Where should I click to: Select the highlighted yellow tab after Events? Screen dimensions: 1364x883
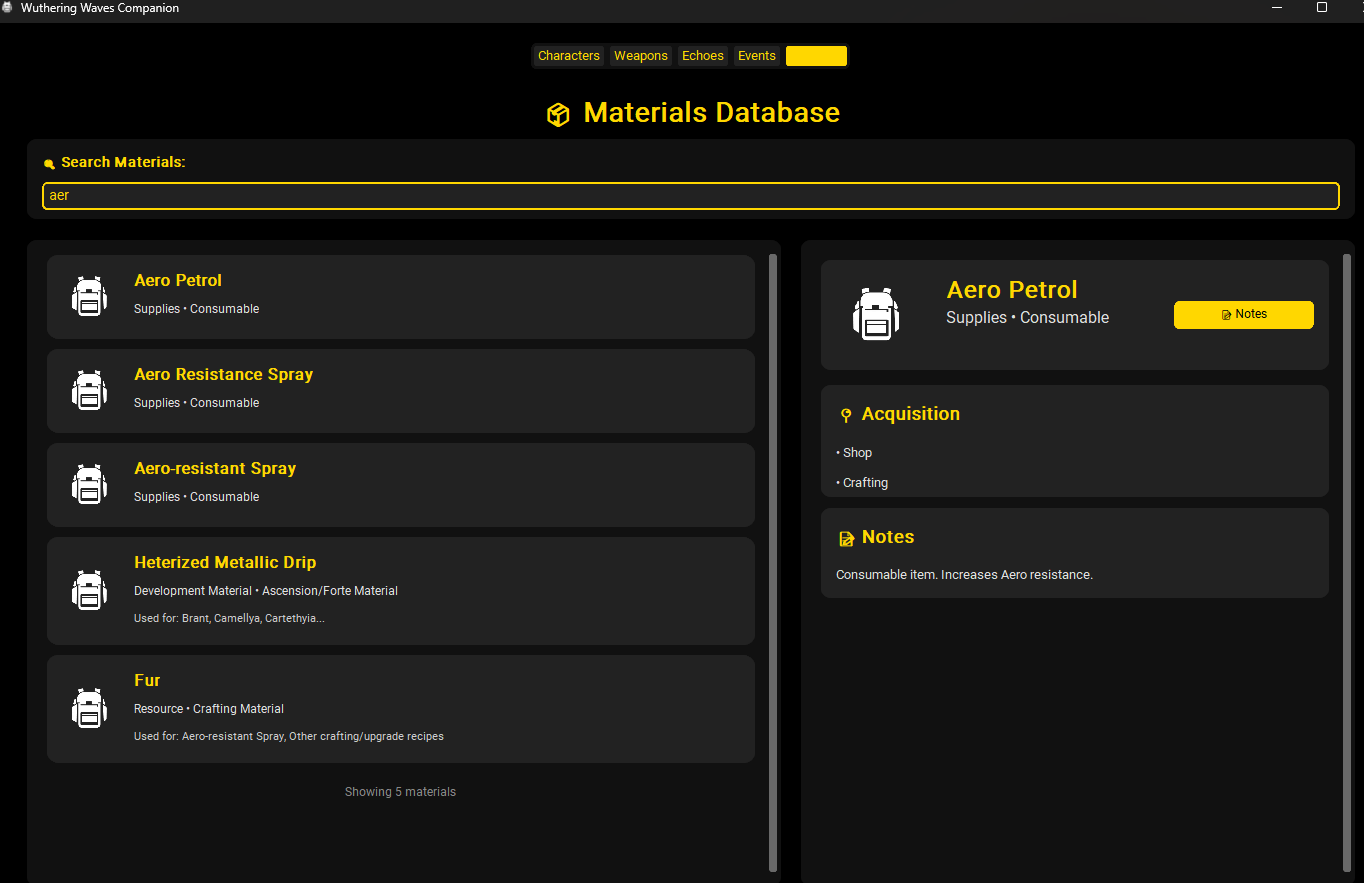816,56
